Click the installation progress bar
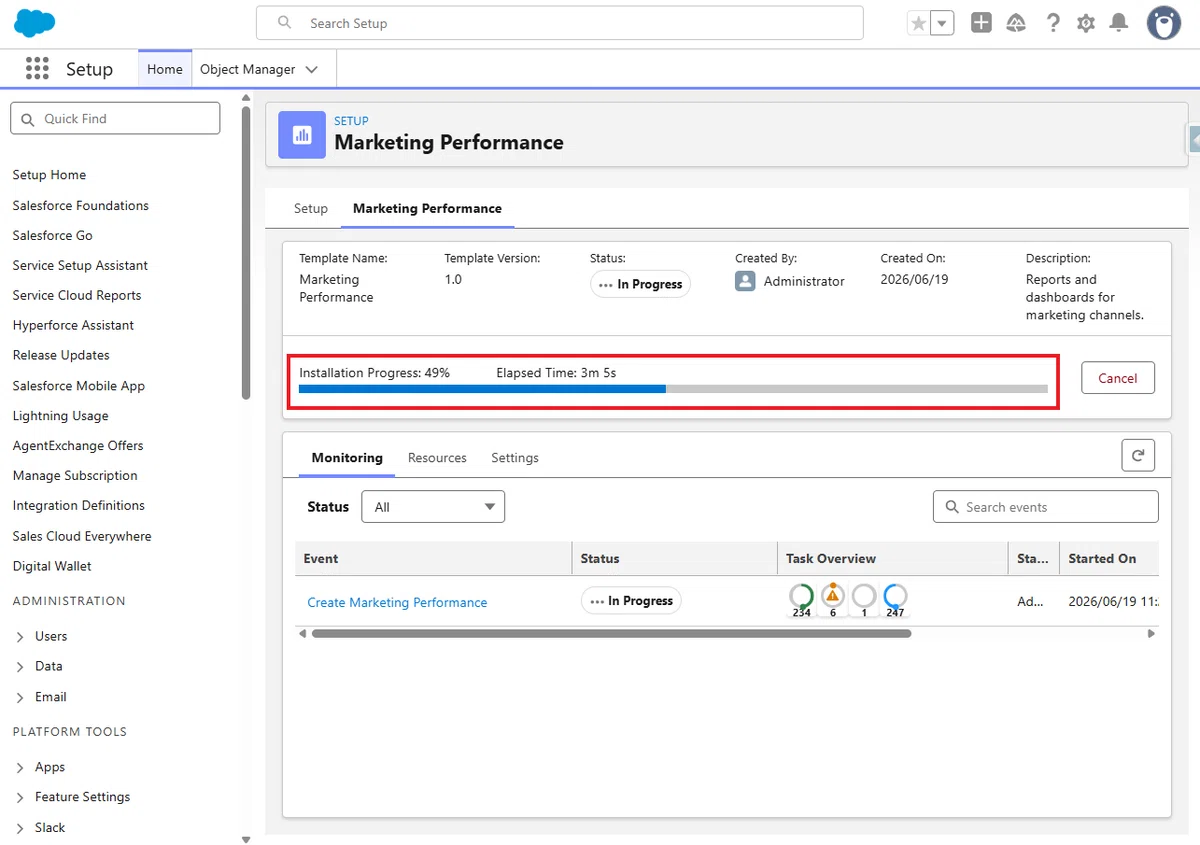Screen dimensions: 1200x845 click(673, 388)
